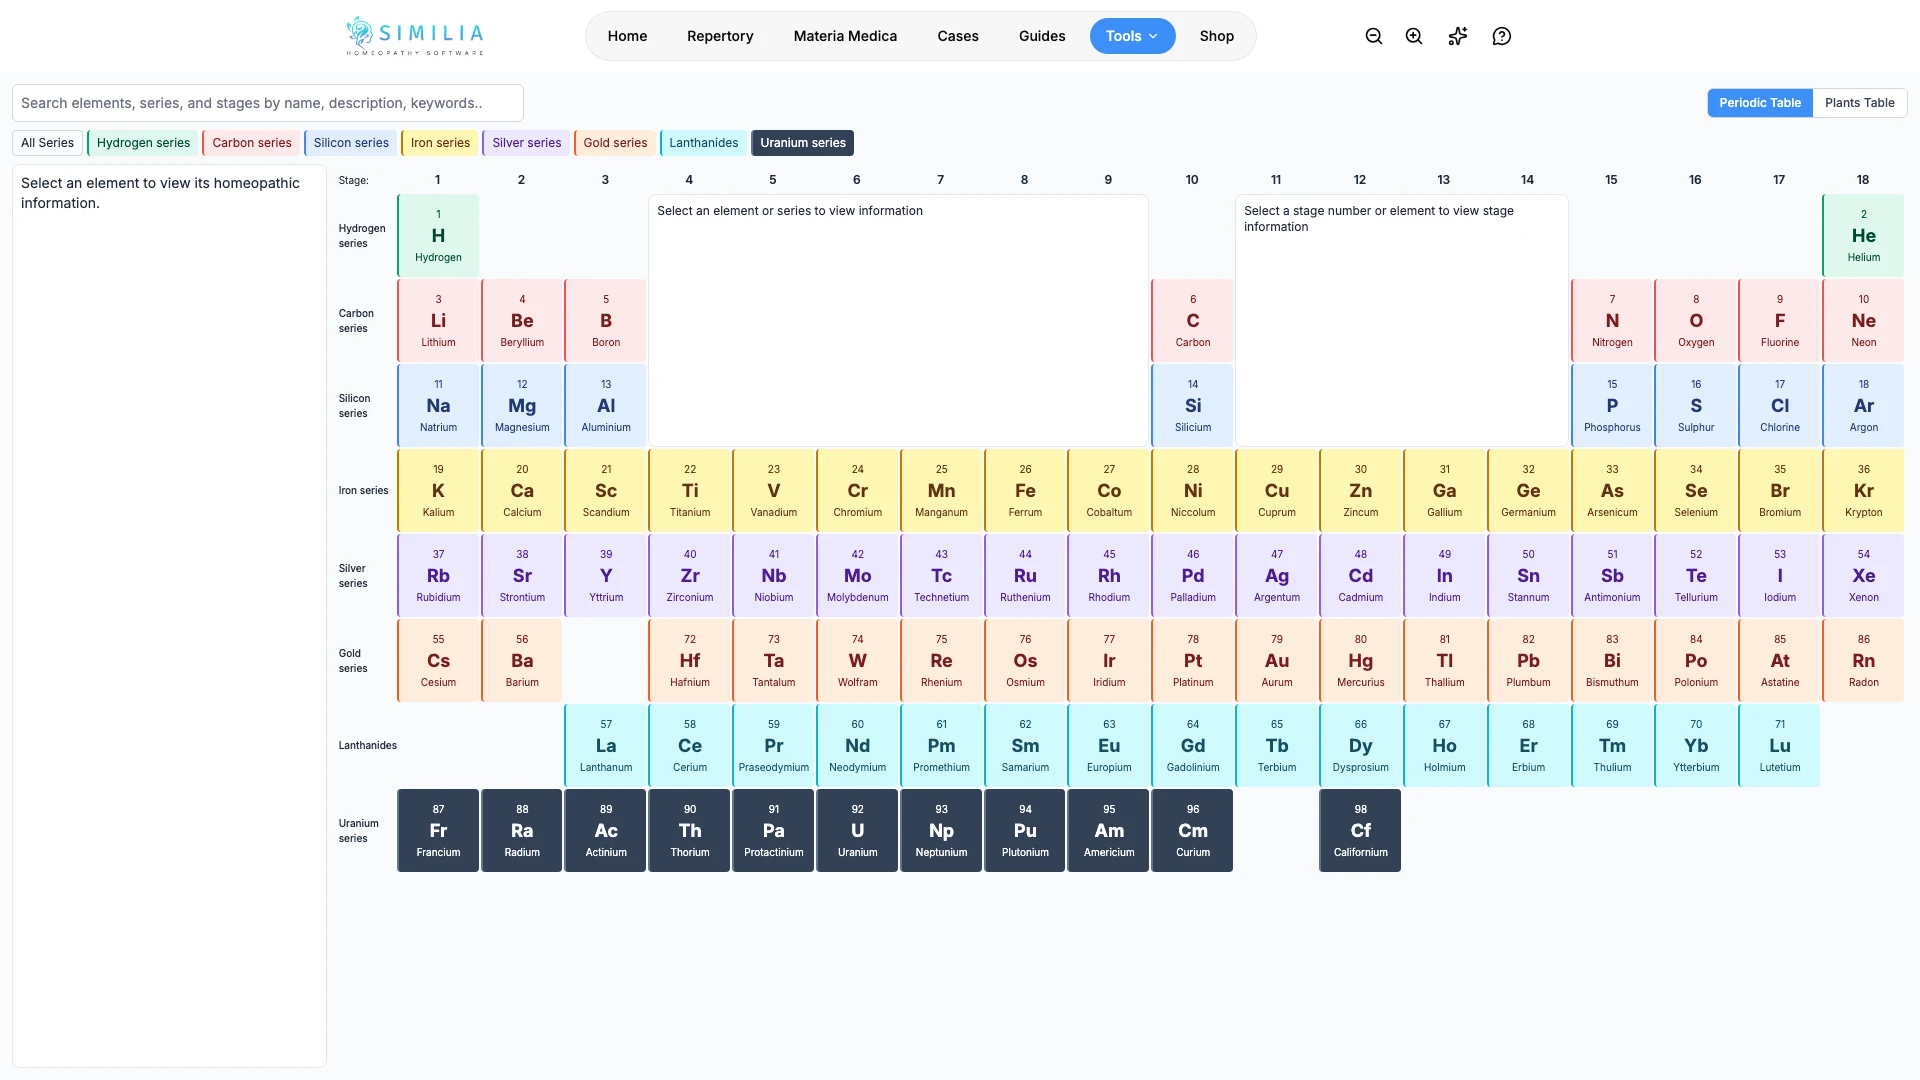This screenshot has width=1920, height=1080.
Task: Click the Lanthanides row label
Action: [x=367, y=746]
